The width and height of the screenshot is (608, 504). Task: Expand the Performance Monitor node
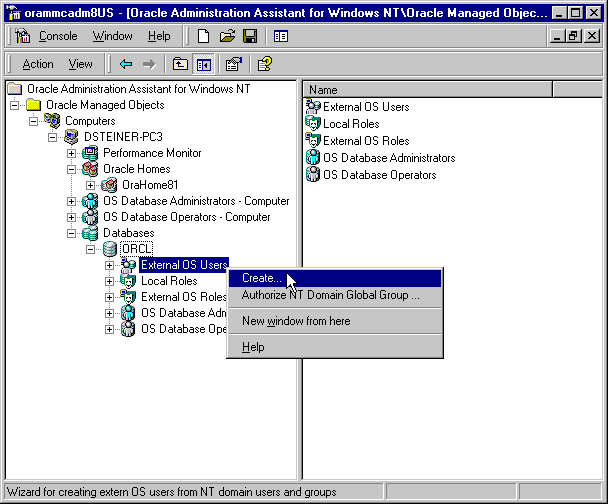point(72,153)
